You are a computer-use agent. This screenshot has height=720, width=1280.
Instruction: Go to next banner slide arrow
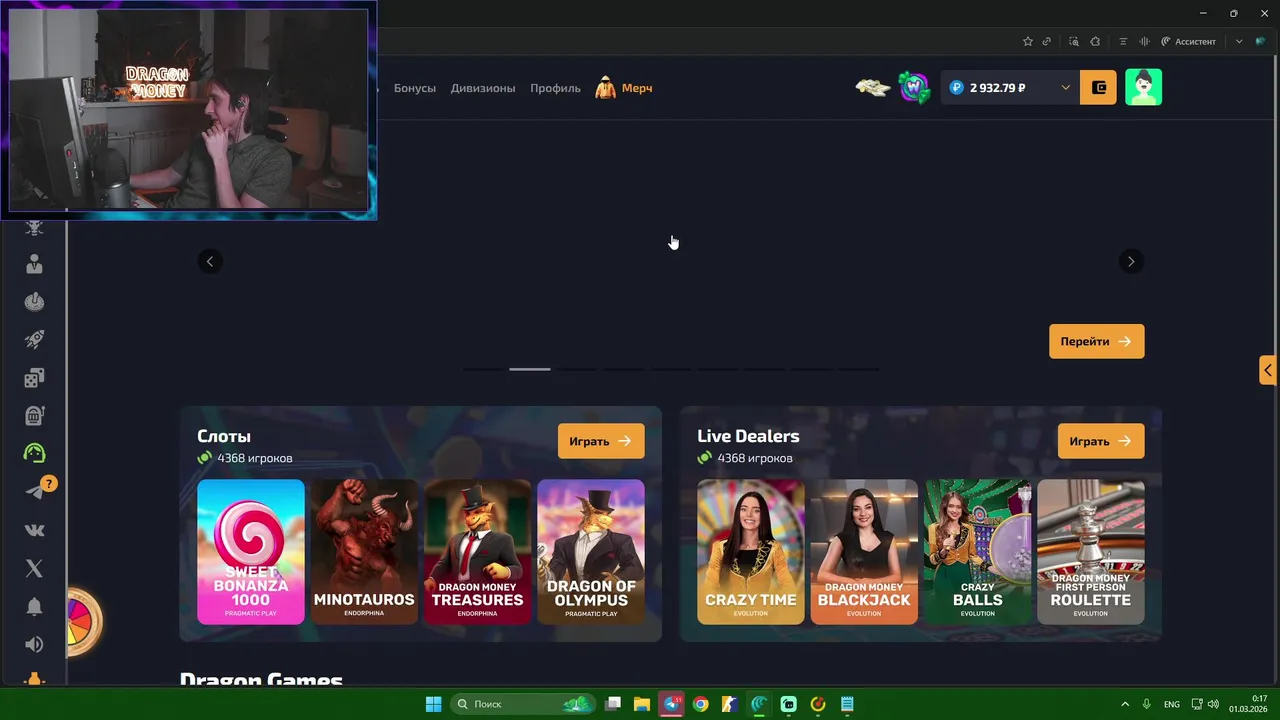tap(1131, 261)
